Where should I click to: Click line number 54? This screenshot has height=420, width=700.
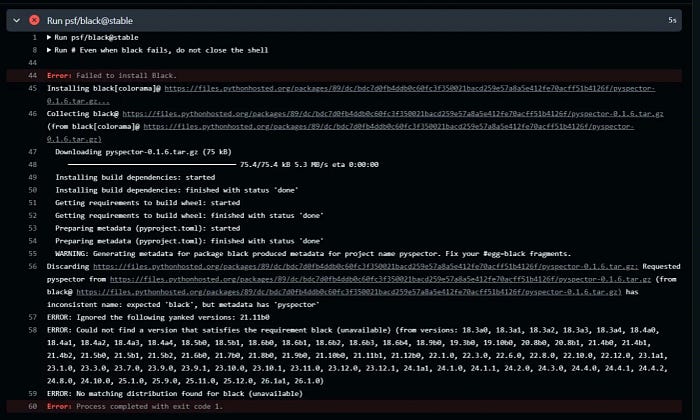(33, 241)
